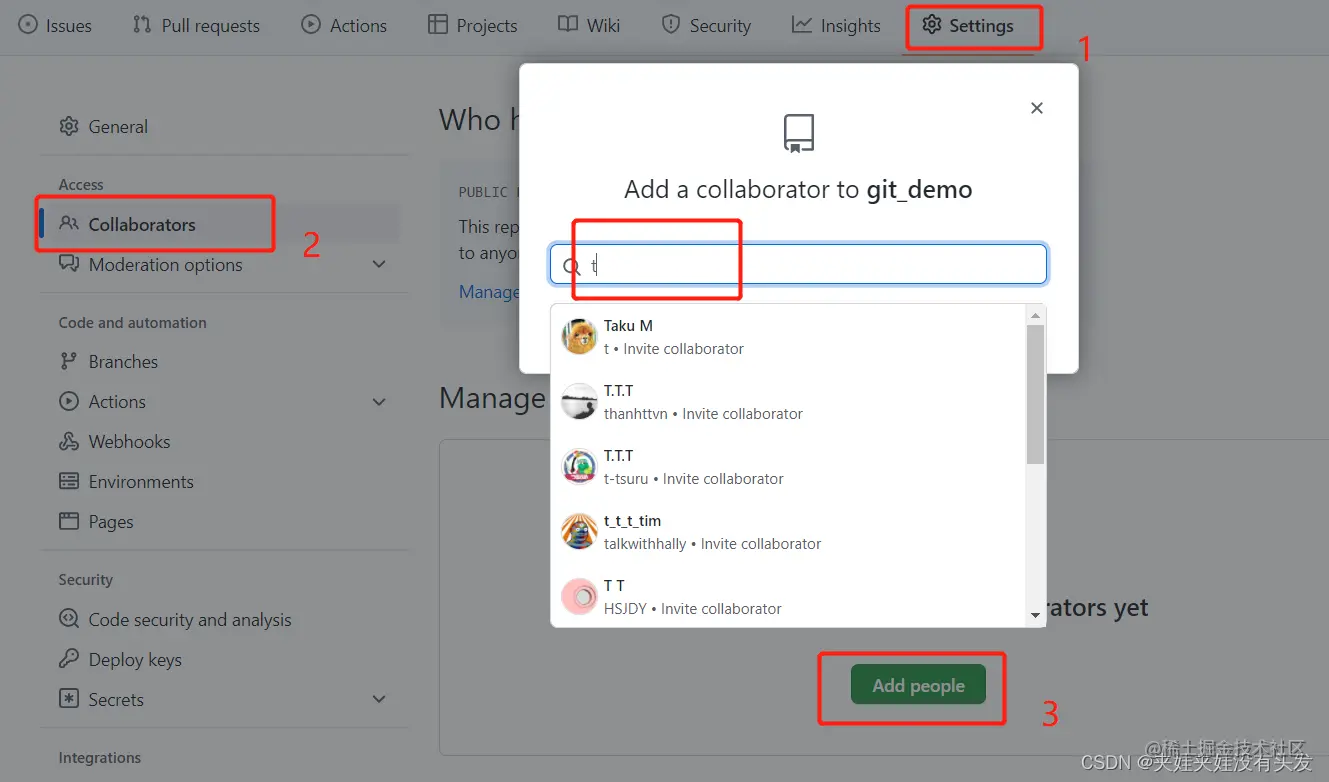Image resolution: width=1329 pixels, height=782 pixels.
Task: Click the Issues circle icon
Action: (28, 25)
